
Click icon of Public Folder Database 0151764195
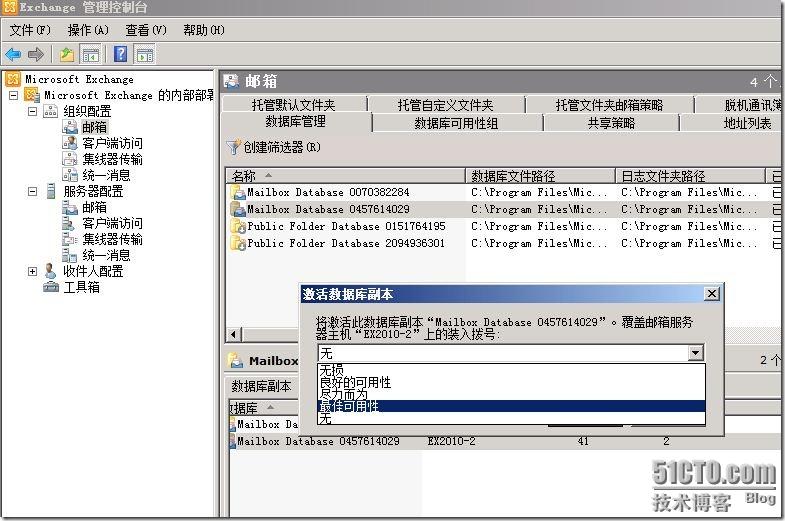(x=237, y=226)
